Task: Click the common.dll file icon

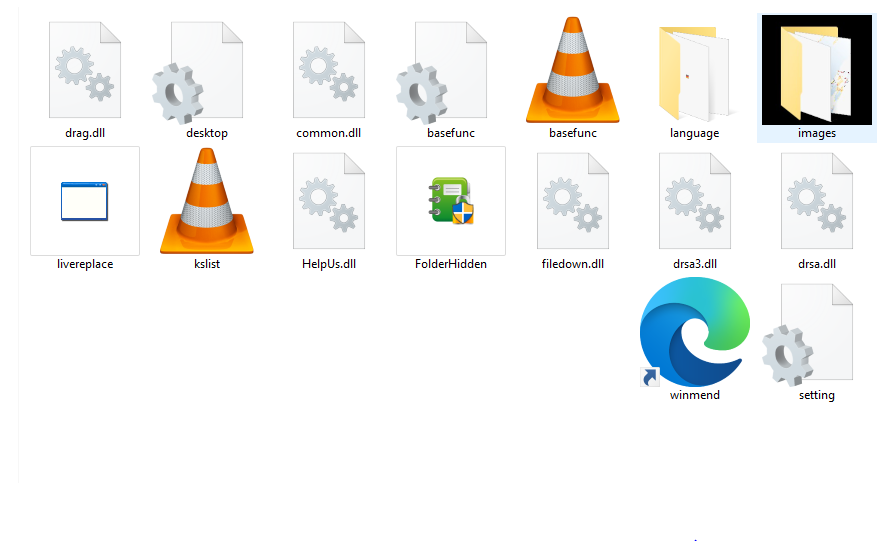Action: (329, 70)
